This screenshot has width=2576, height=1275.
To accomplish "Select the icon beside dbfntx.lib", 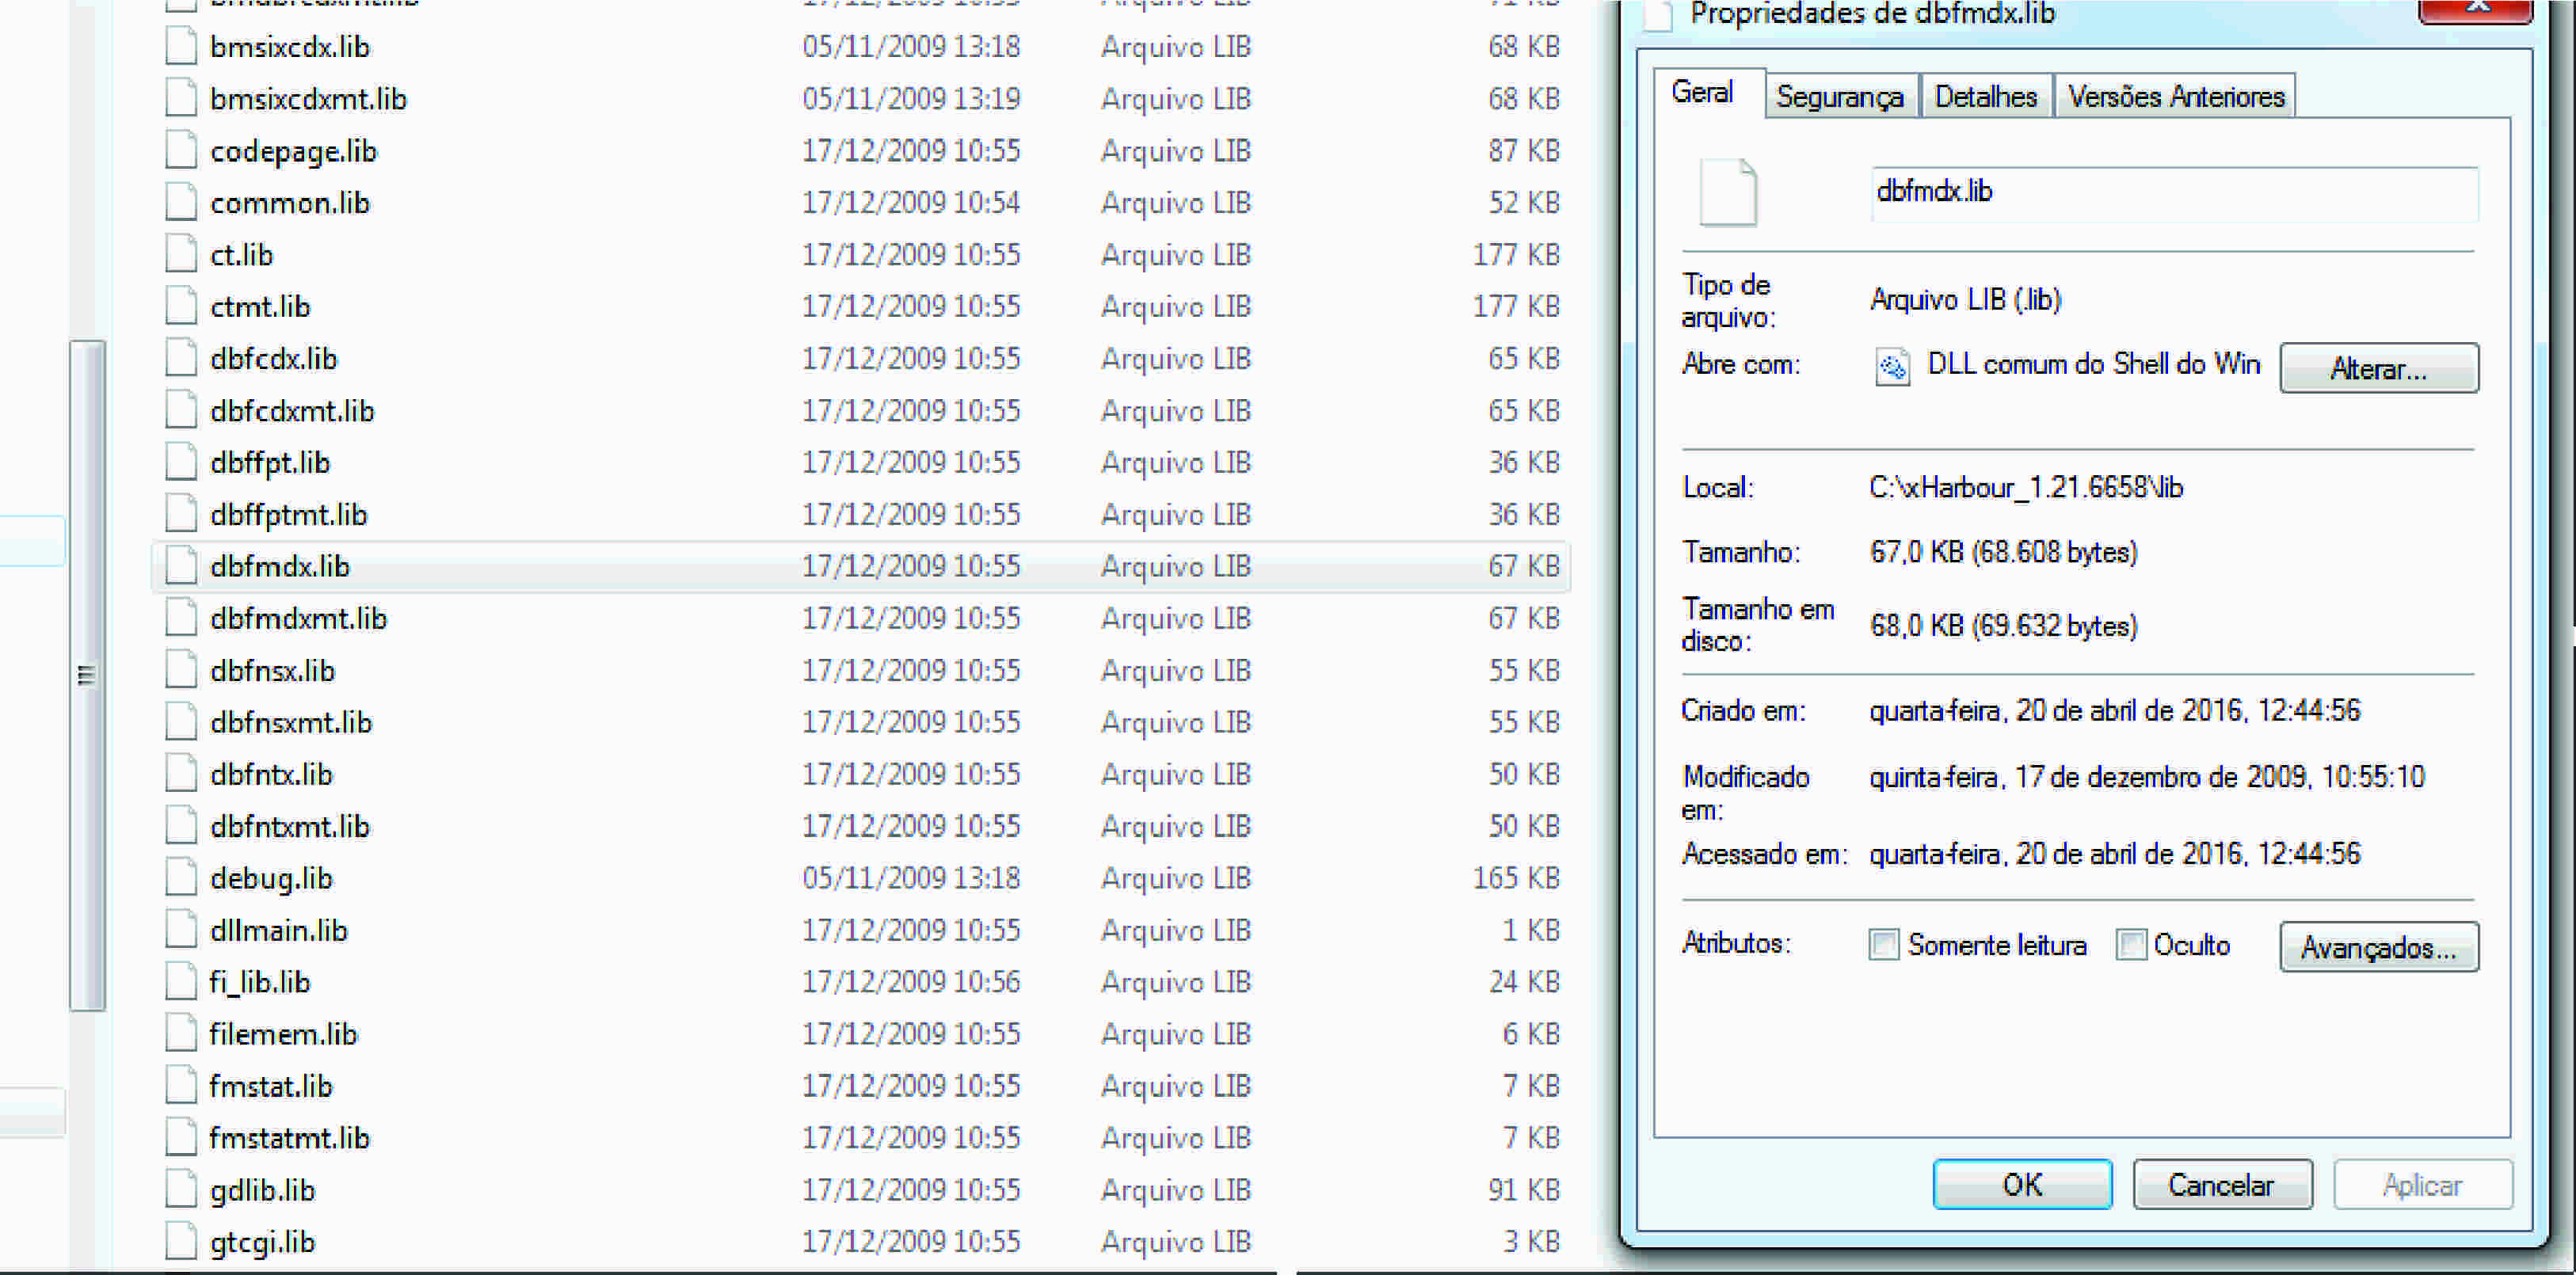I will point(181,774).
